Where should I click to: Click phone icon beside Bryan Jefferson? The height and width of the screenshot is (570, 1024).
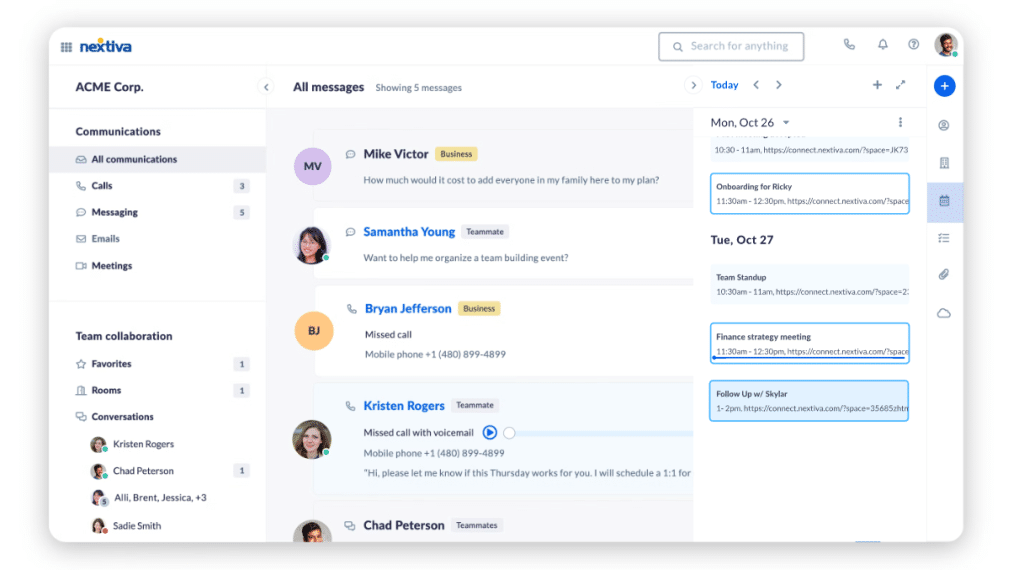pyautogui.click(x=351, y=309)
